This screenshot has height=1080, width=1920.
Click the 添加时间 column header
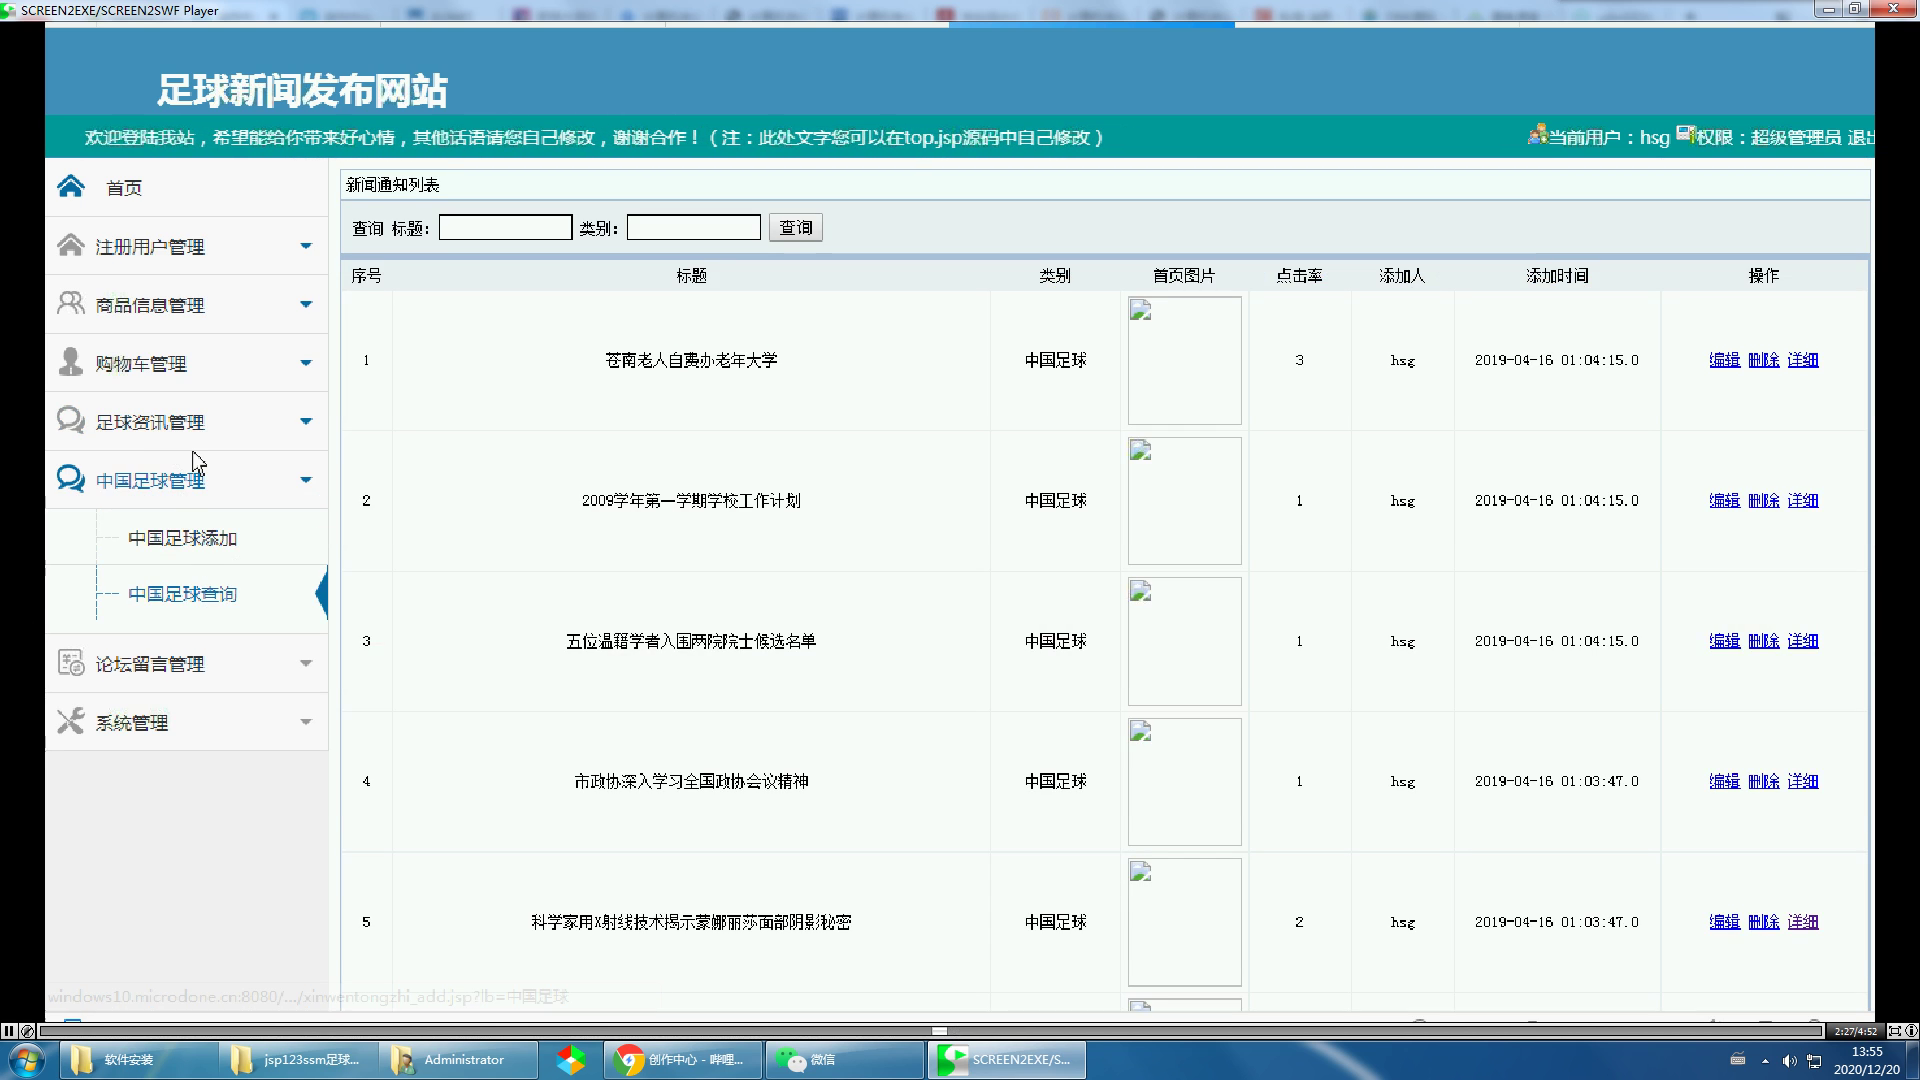(x=1557, y=276)
